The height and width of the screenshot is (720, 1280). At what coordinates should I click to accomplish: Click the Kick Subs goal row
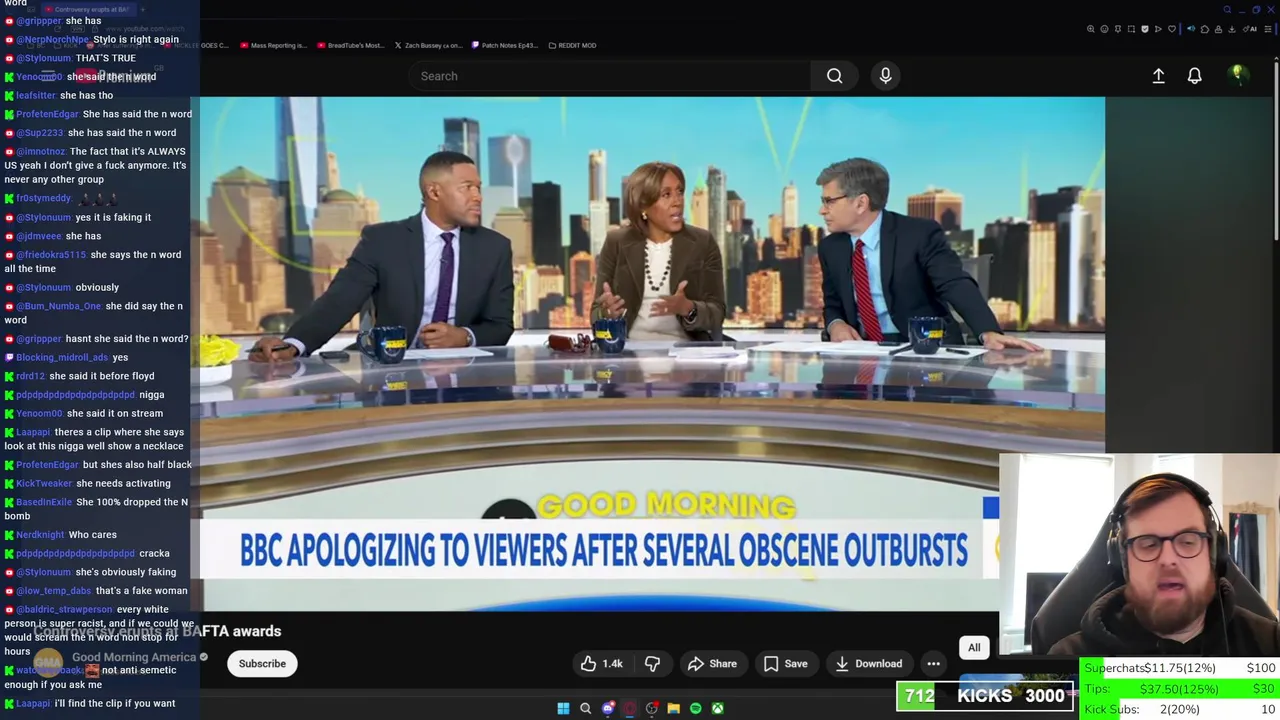[x=1179, y=709]
